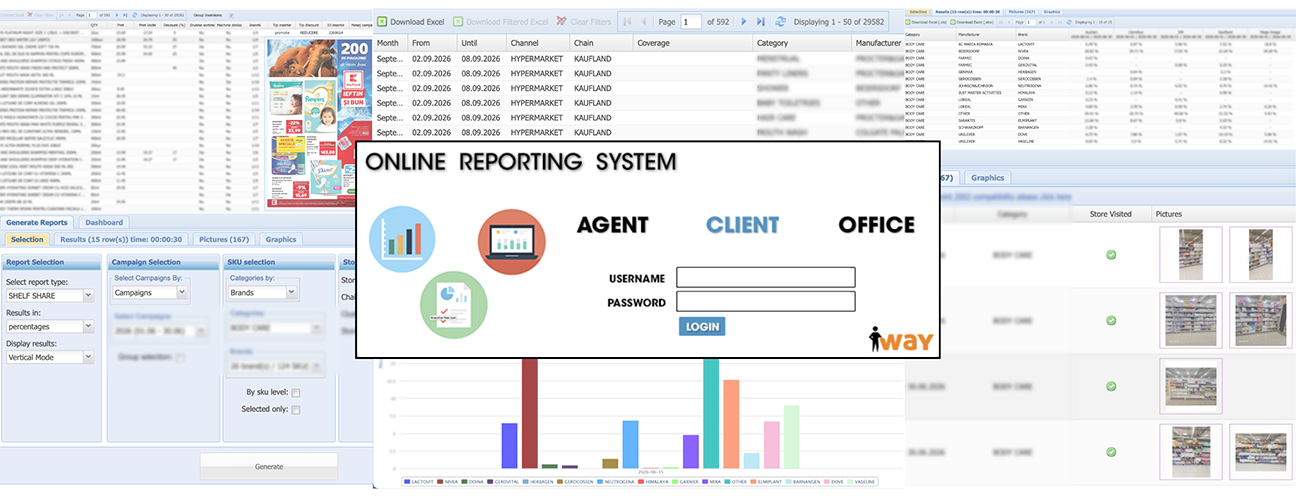Sort by the Chain column header
The image size is (1296, 498).
pos(601,43)
